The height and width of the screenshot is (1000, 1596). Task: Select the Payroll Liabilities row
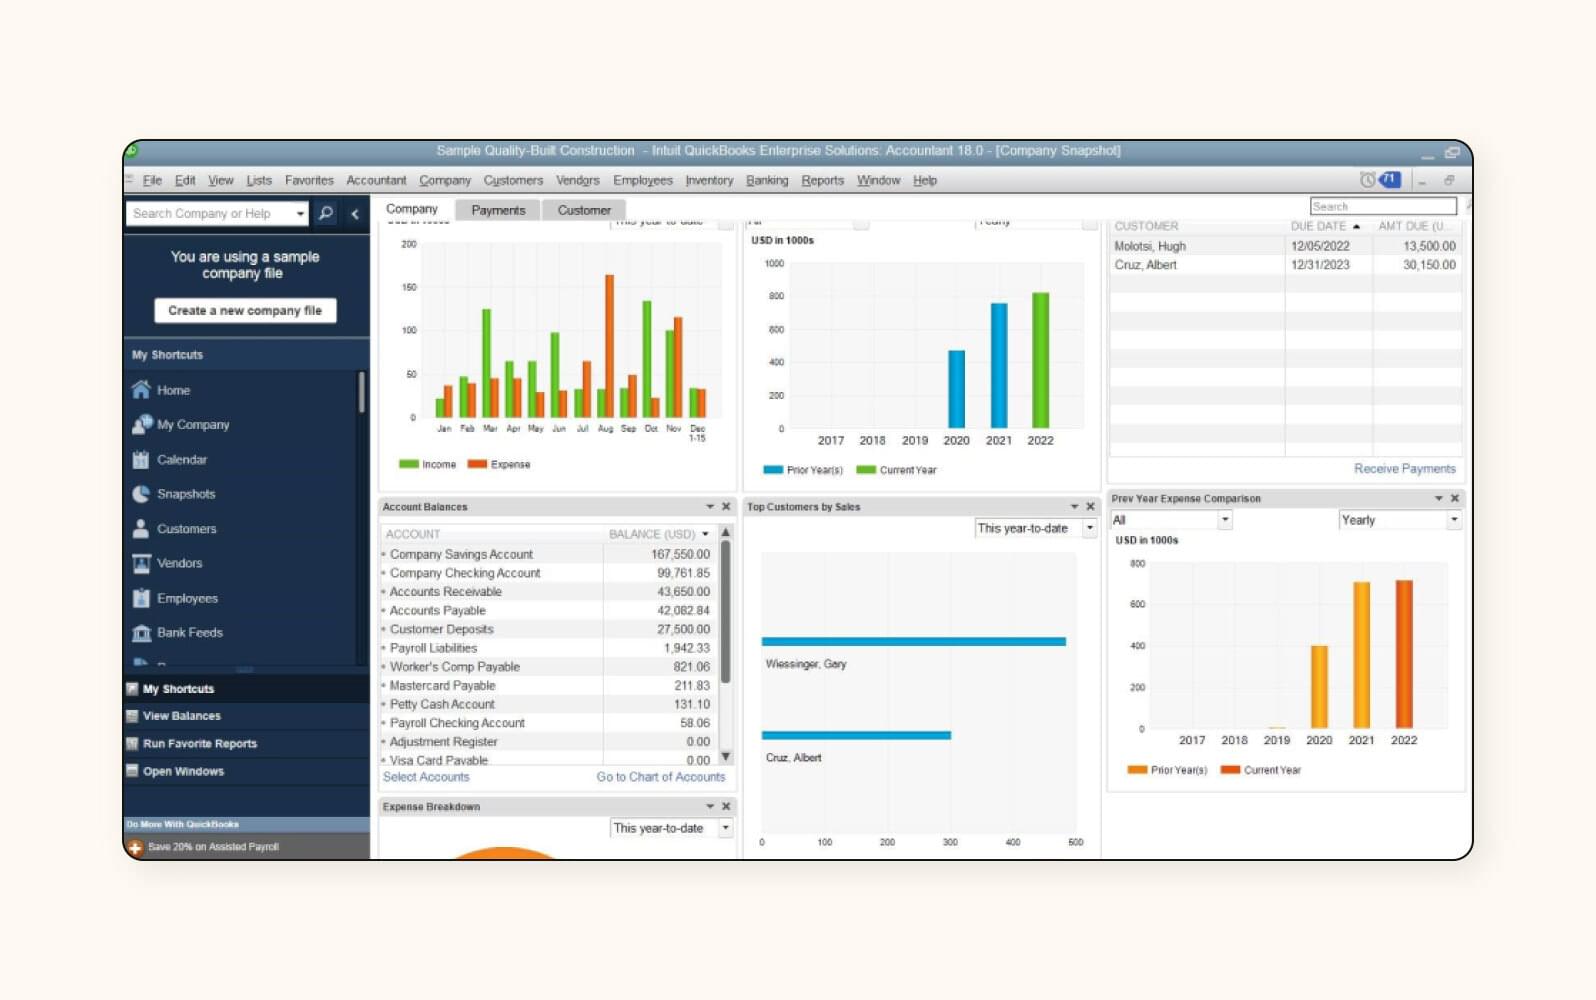[547, 648]
